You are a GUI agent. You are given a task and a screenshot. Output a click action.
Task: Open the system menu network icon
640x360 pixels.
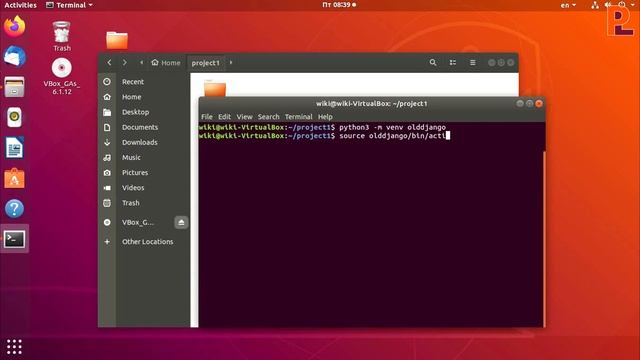point(595,5)
